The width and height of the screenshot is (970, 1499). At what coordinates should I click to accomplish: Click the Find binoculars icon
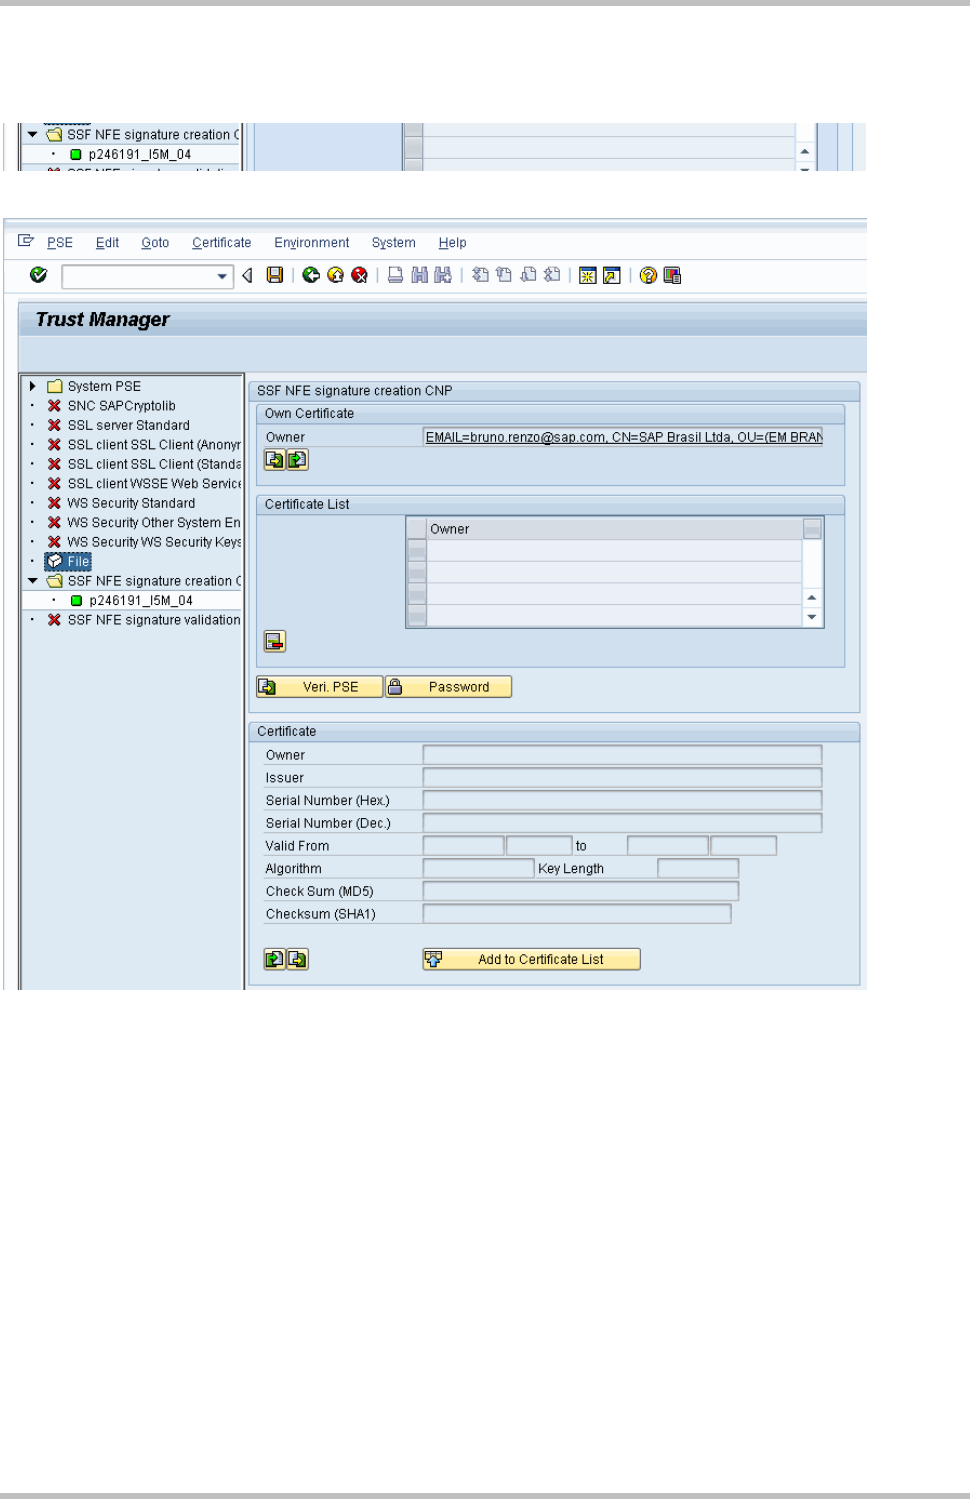(419, 275)
